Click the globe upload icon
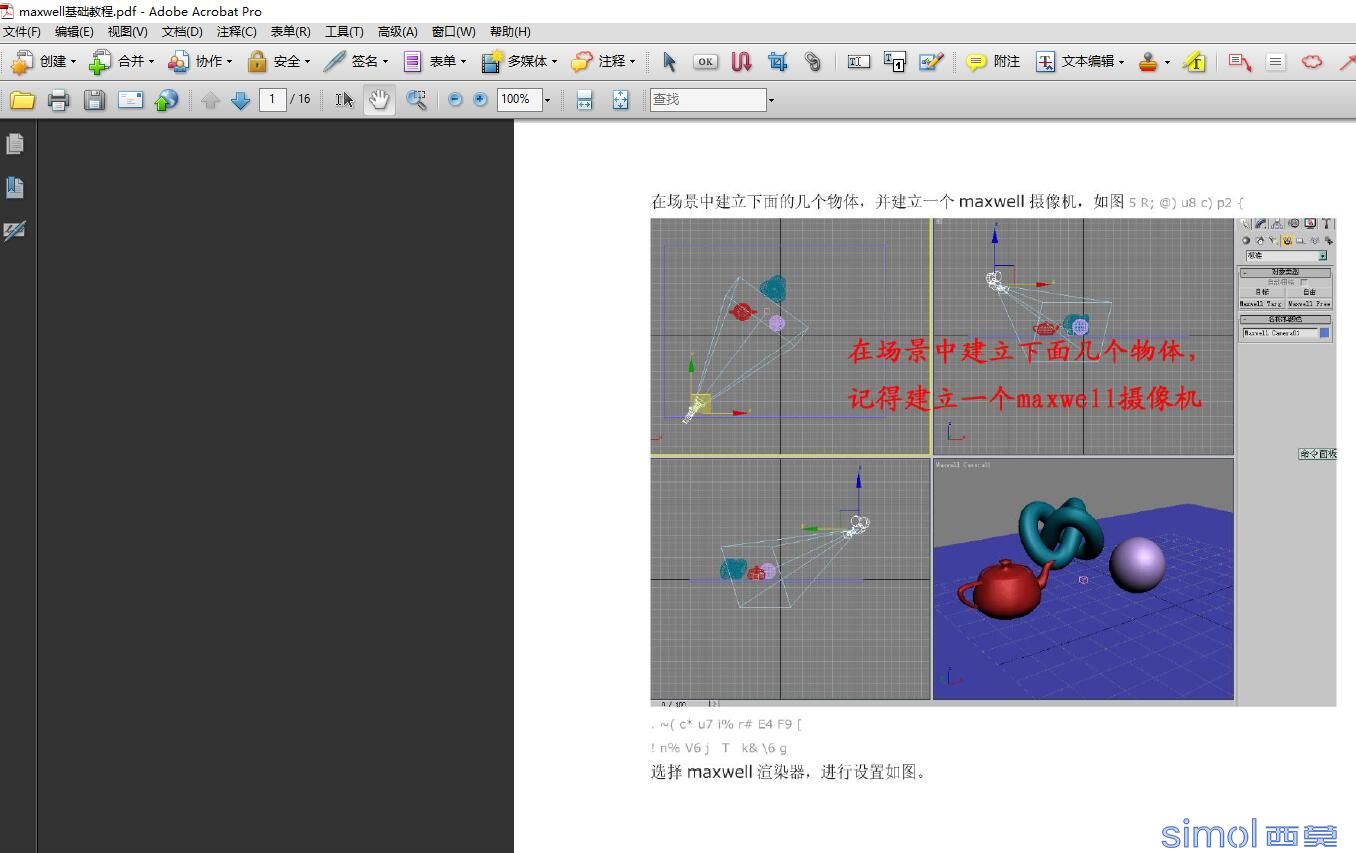1356x853 pixels. pos(166,100)
